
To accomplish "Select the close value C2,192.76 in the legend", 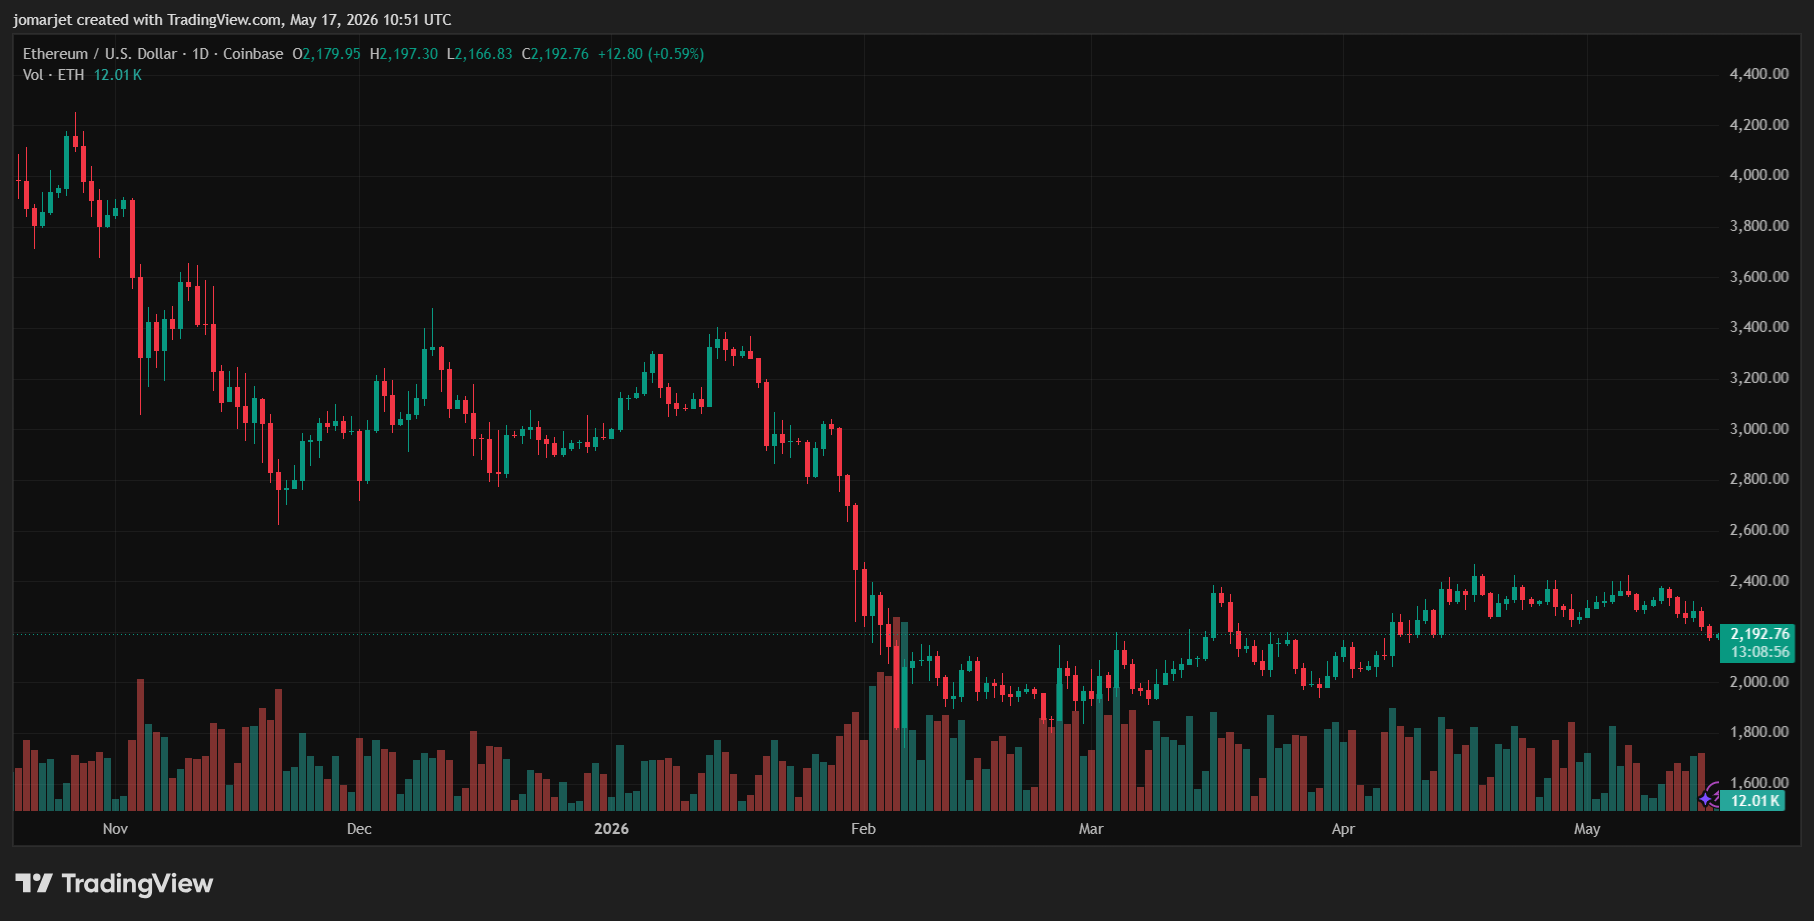I will point(555,54).
